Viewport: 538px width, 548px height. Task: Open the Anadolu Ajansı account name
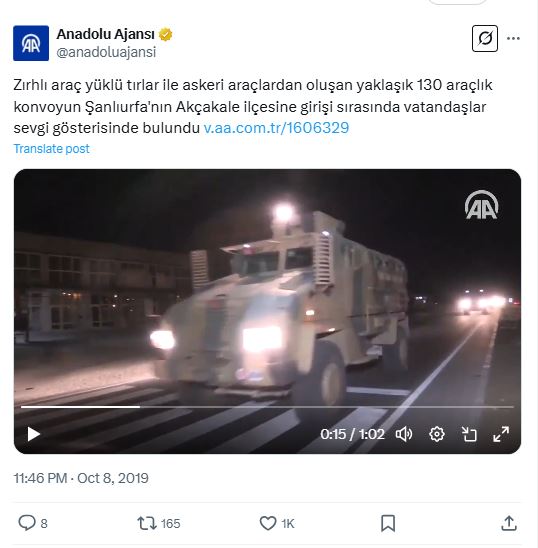tap(105, 34)
